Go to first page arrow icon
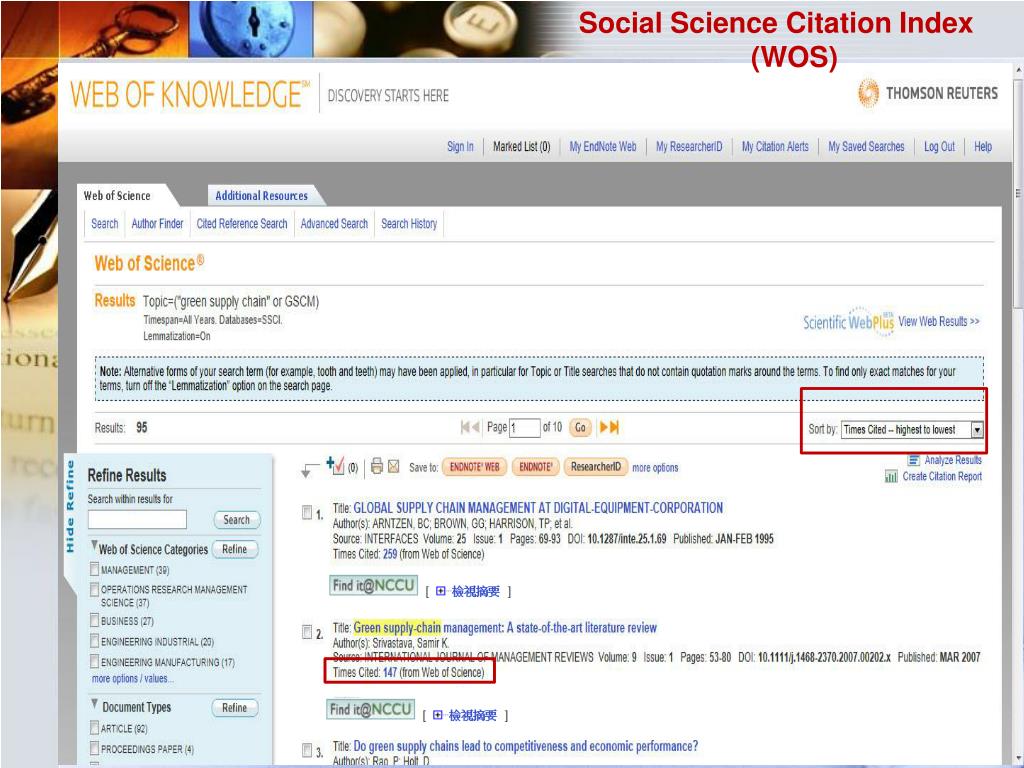1024x768 pixels. [464, 427]
